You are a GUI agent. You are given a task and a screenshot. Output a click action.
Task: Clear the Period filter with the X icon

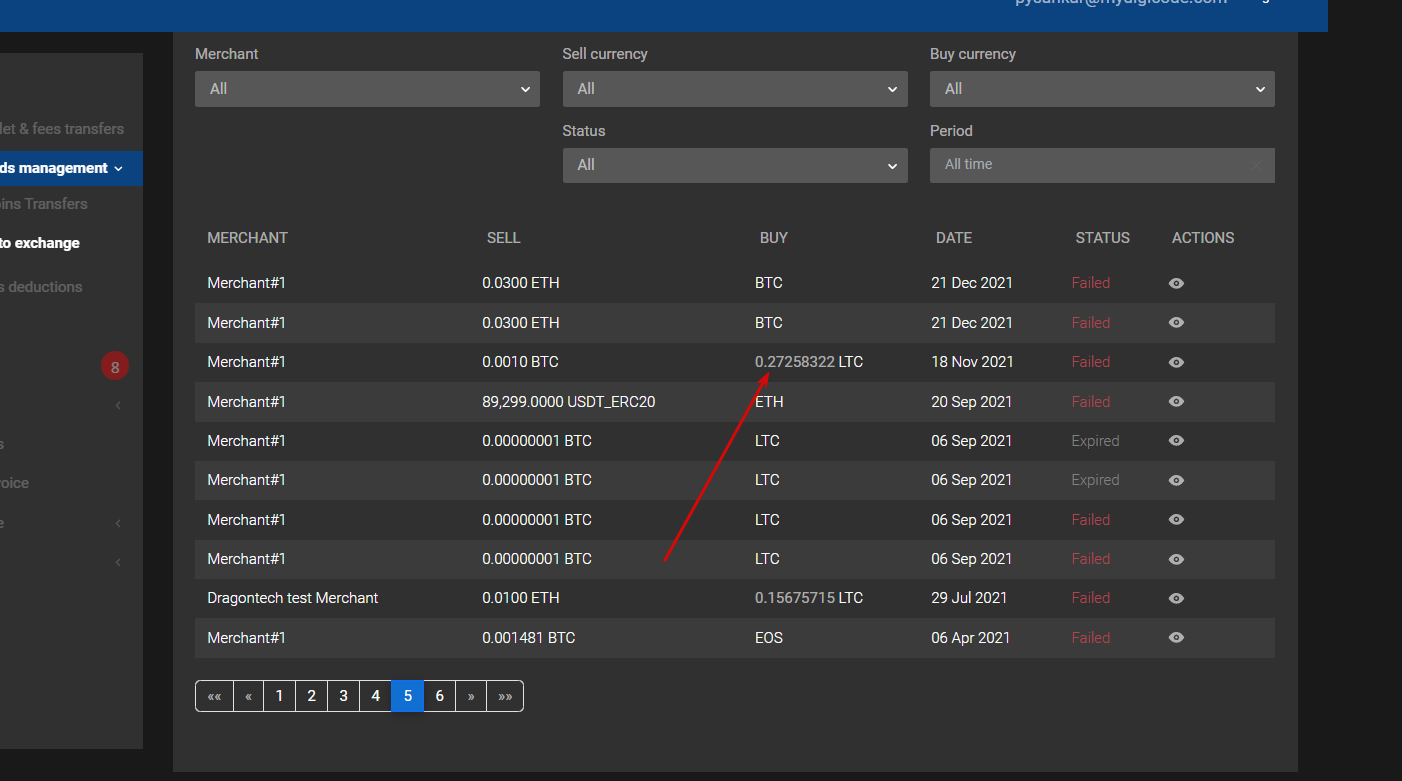tap(1256, 165)
